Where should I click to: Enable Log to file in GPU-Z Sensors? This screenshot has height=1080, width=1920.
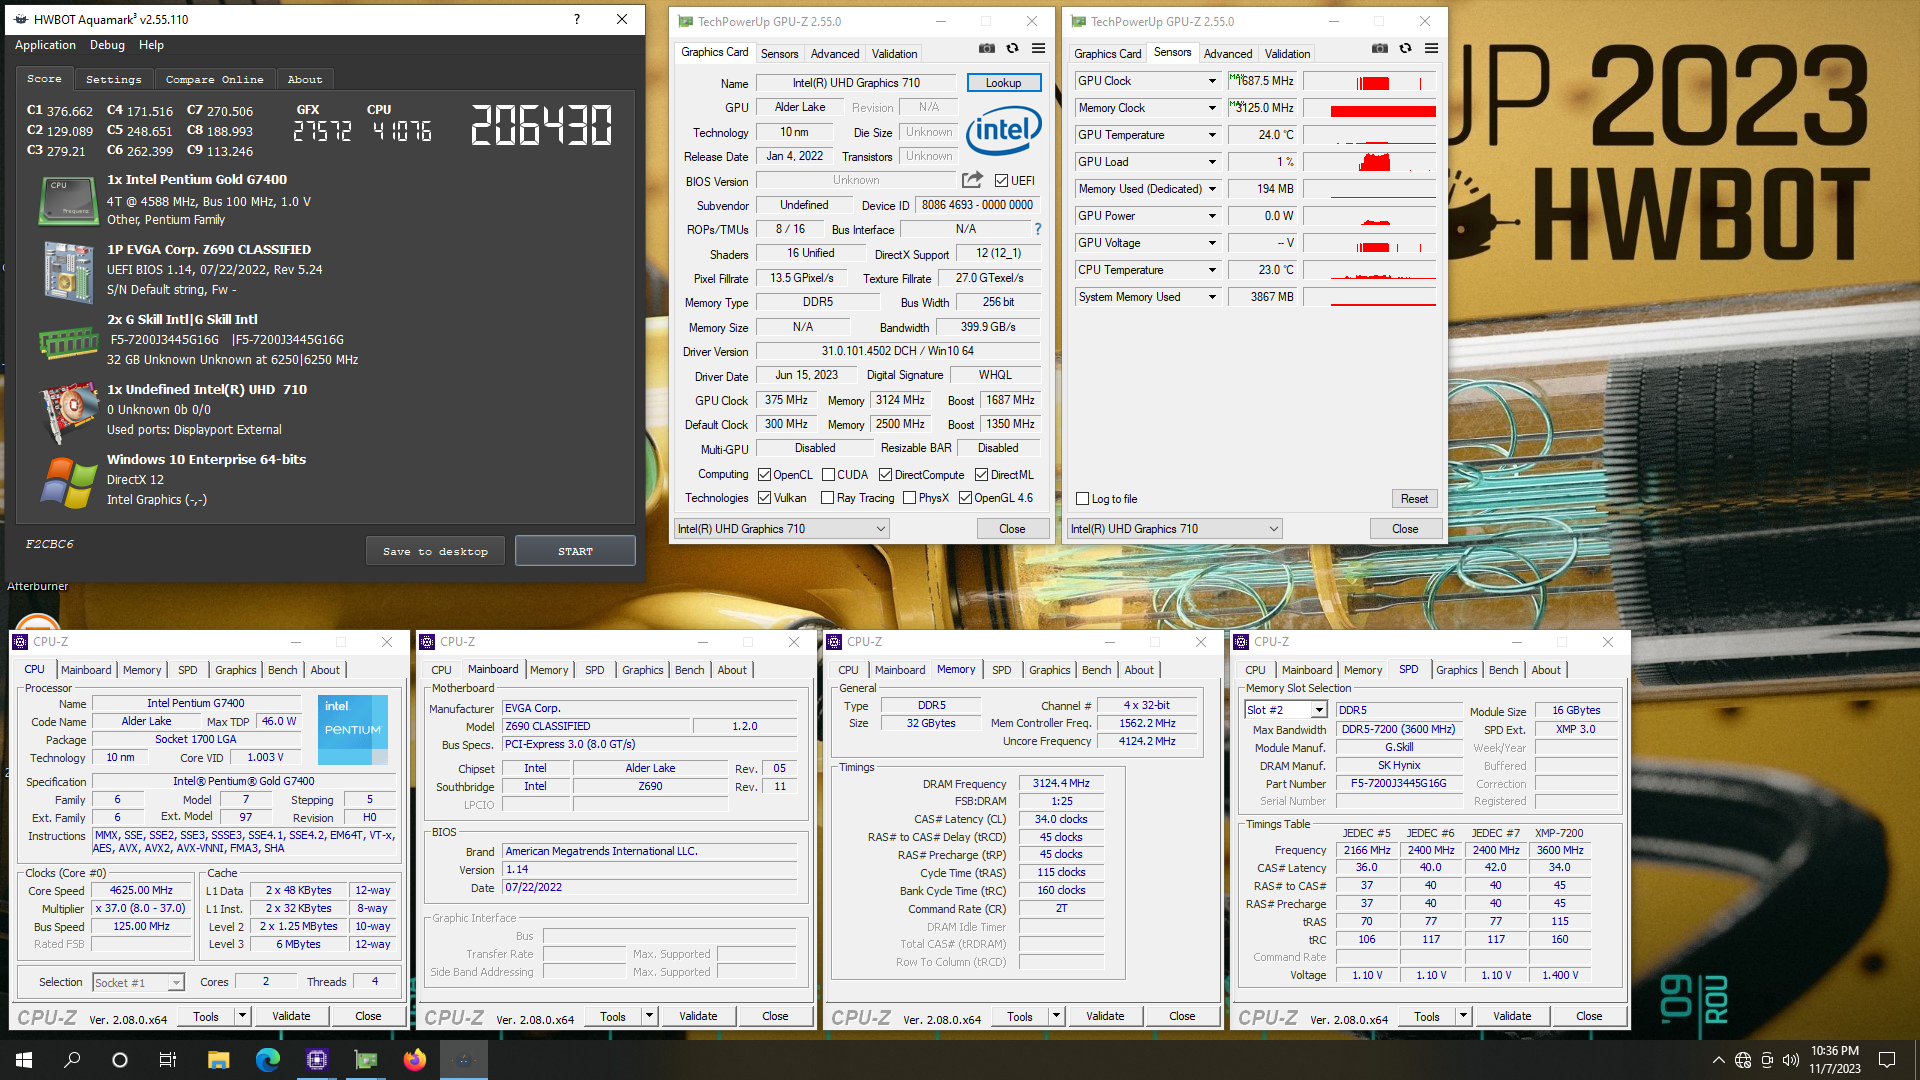coord(1082,499)
